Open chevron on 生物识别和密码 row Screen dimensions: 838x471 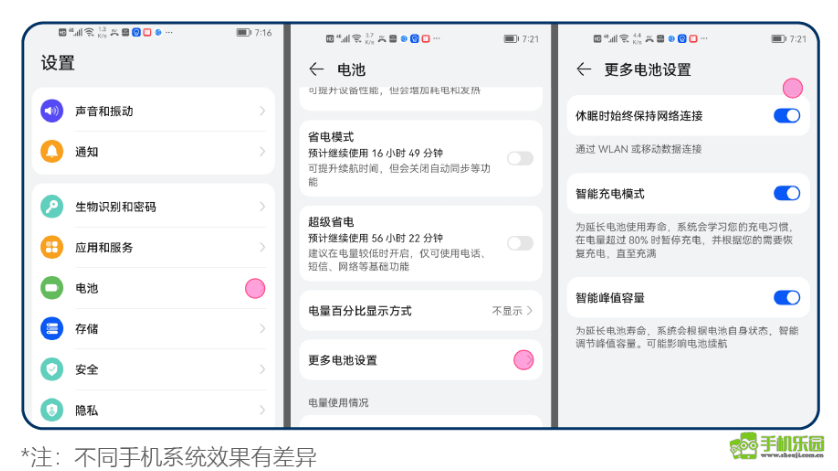click(x=262, y=207)
